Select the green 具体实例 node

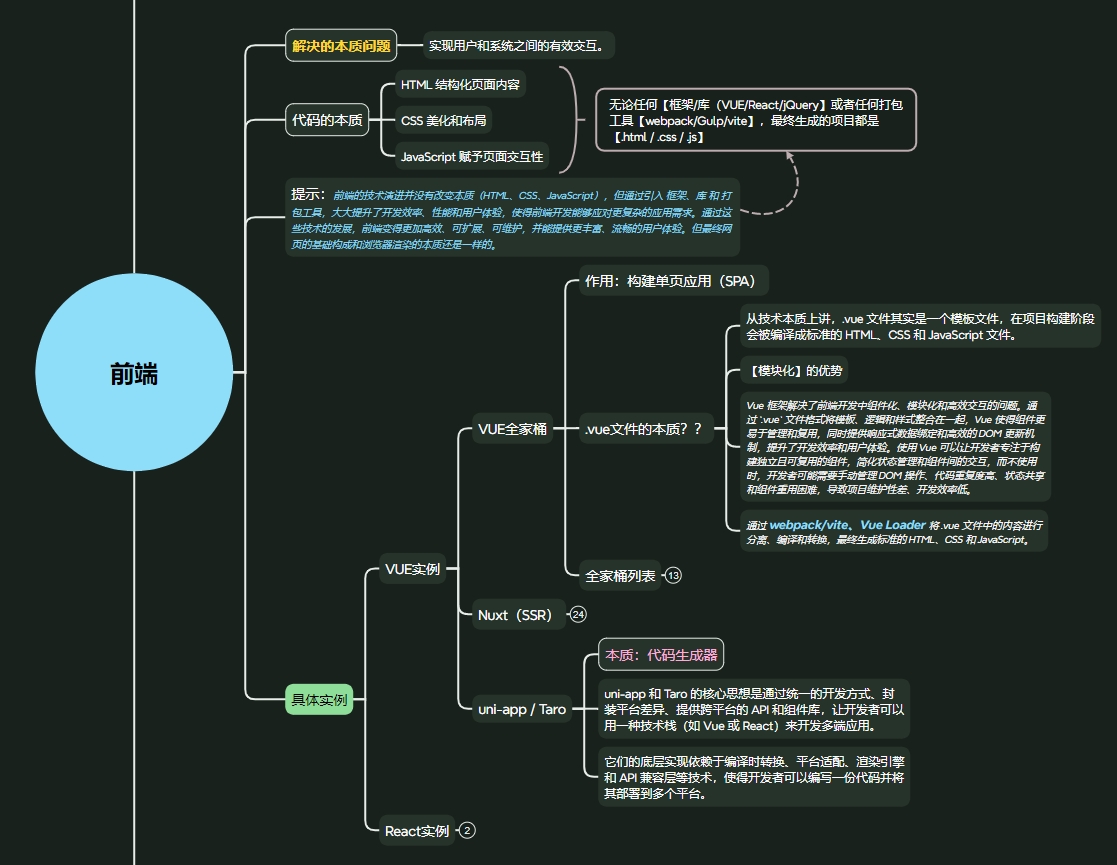319,700
